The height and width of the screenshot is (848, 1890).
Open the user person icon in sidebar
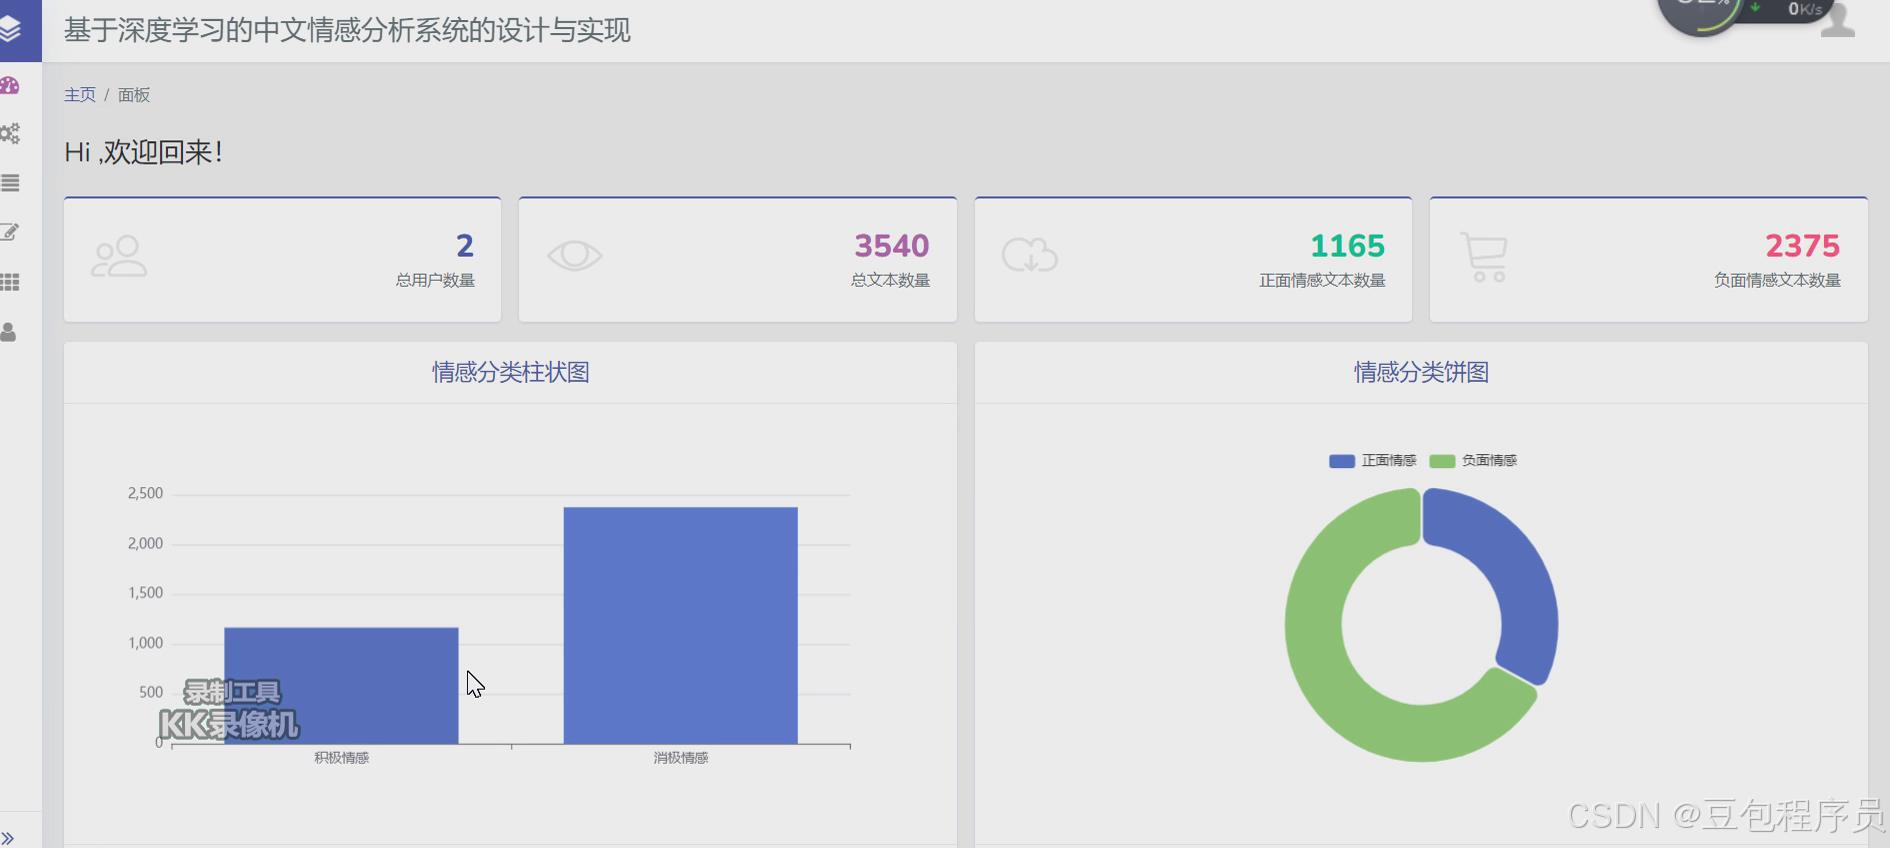8,332
